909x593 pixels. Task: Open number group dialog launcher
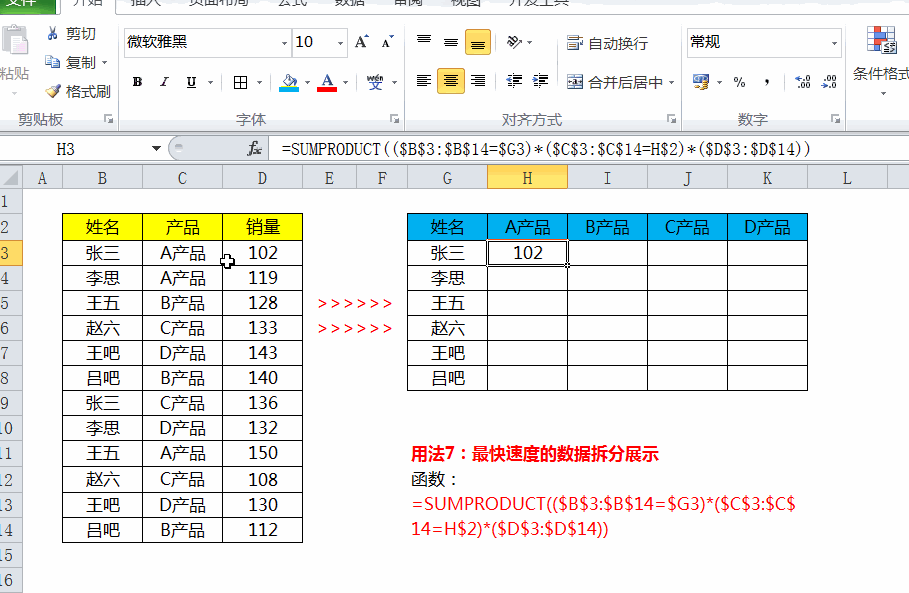coord(835,119)
